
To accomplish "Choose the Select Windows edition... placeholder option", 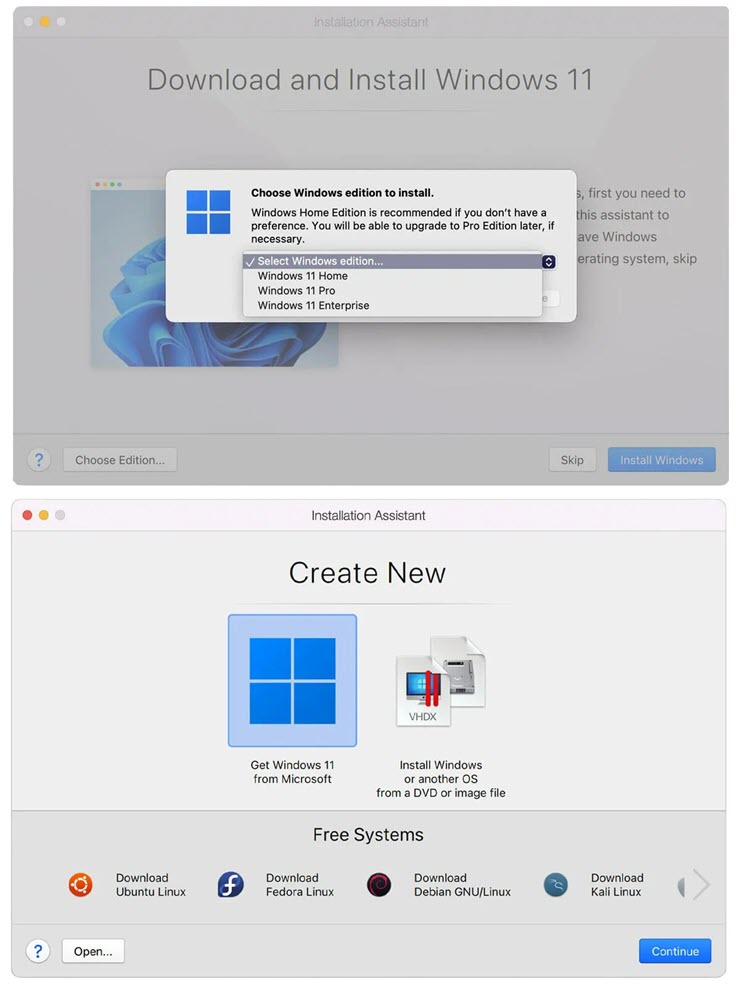I will [320, 262].
